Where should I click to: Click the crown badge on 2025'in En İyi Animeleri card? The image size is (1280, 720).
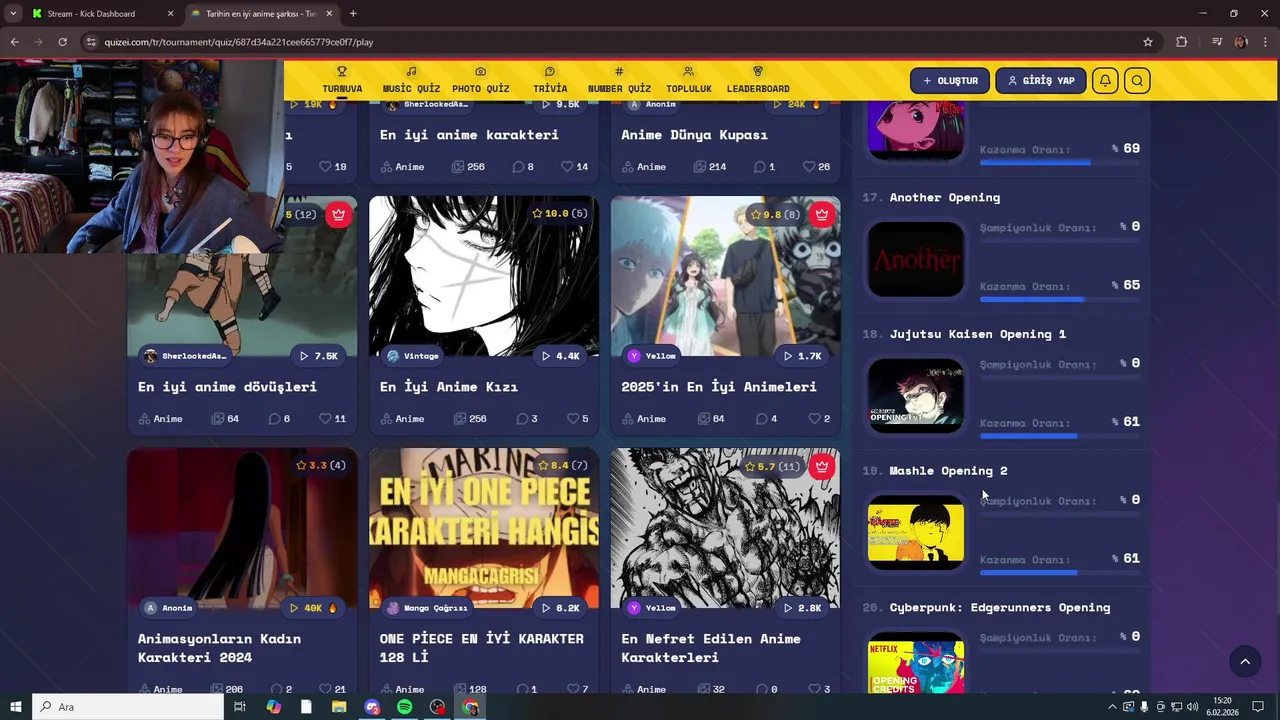[x=822, y=214]
